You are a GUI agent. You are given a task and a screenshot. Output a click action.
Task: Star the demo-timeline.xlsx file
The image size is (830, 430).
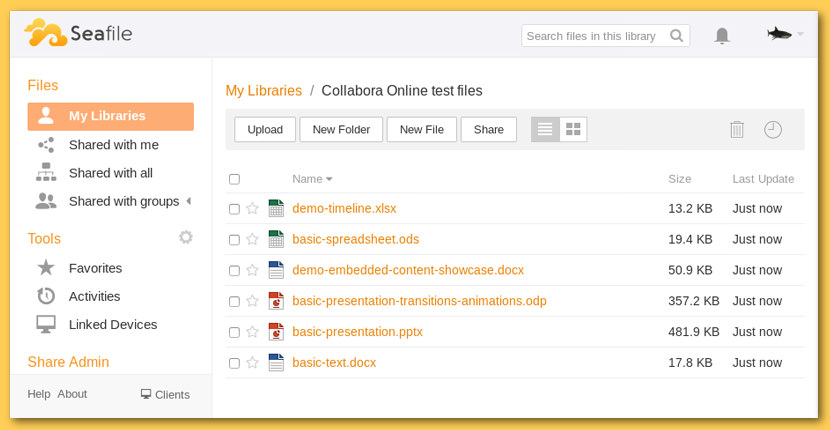click(252, 209)
